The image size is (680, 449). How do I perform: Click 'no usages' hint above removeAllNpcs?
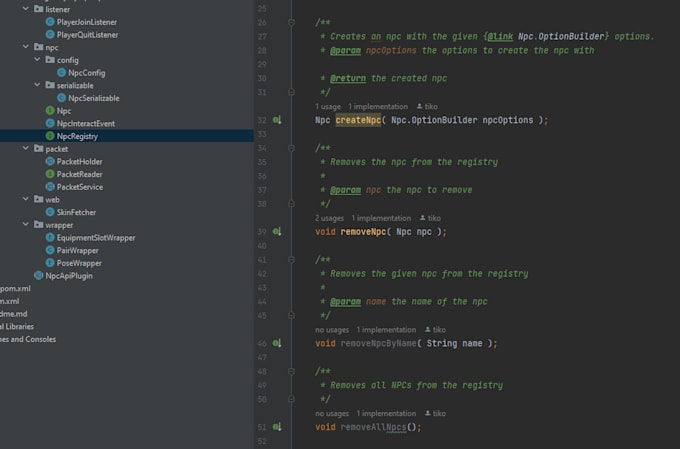click(332, 414)
